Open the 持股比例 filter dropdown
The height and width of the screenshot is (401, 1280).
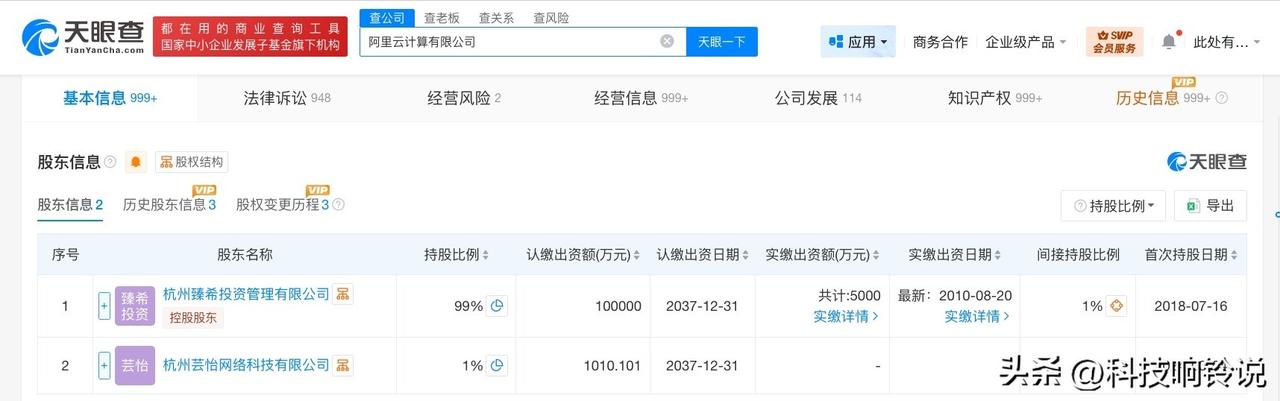point(1113,205)
